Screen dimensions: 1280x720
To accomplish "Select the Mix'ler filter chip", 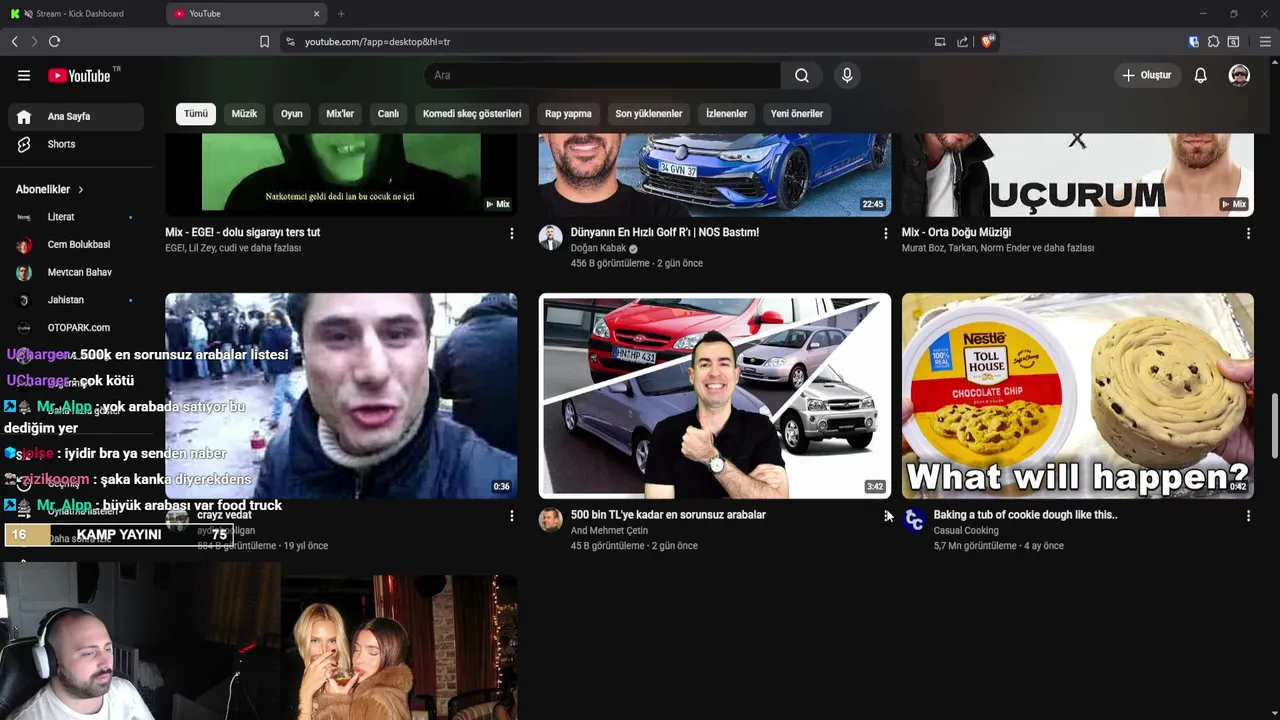I will click(340, 114).
